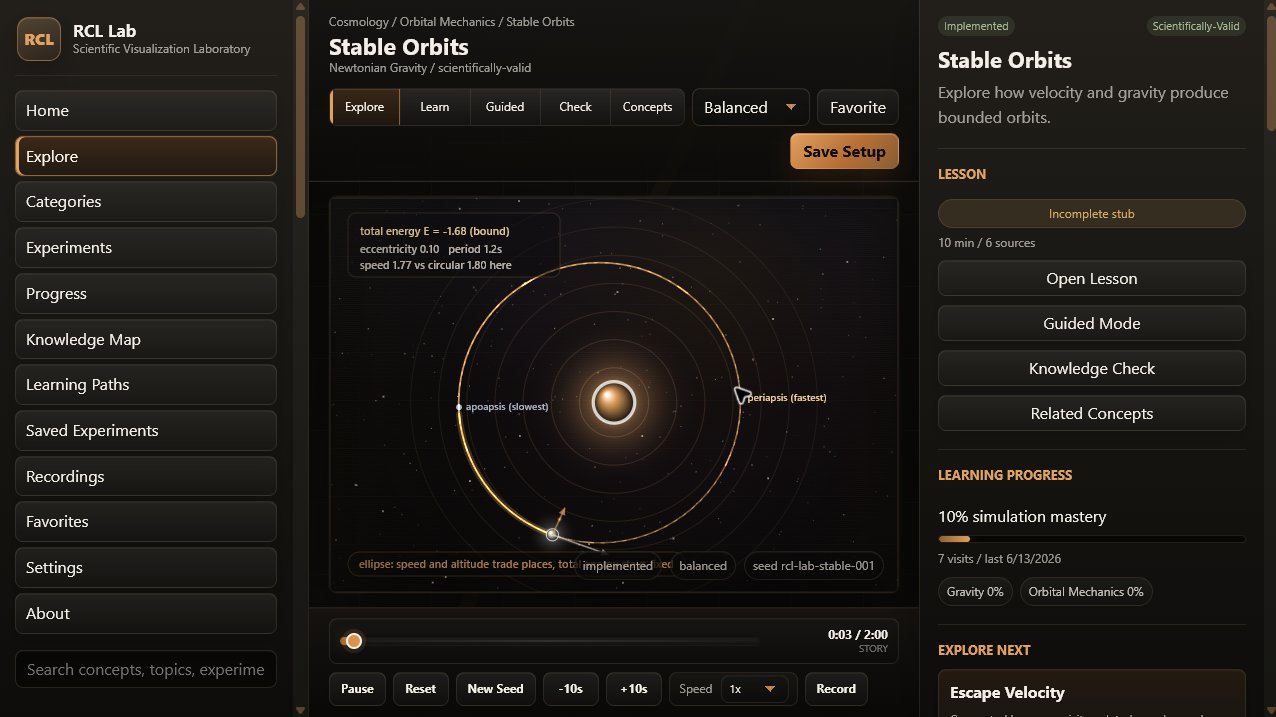Image resolution: width=1276 pixels, height=717 pixels.
Task: Click the orbiting planet on ellipse
Action: (552, 535)
